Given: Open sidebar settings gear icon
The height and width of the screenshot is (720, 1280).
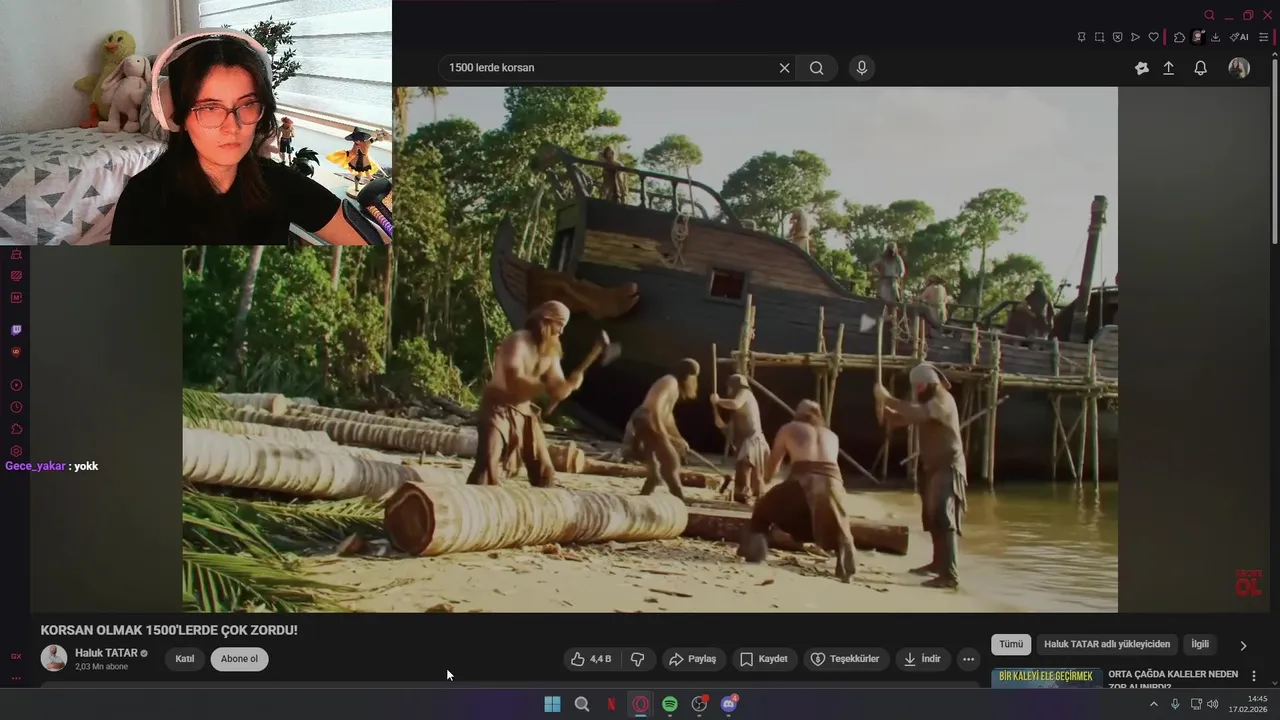Looking at the screenshot, I should [x=16, y=451].
